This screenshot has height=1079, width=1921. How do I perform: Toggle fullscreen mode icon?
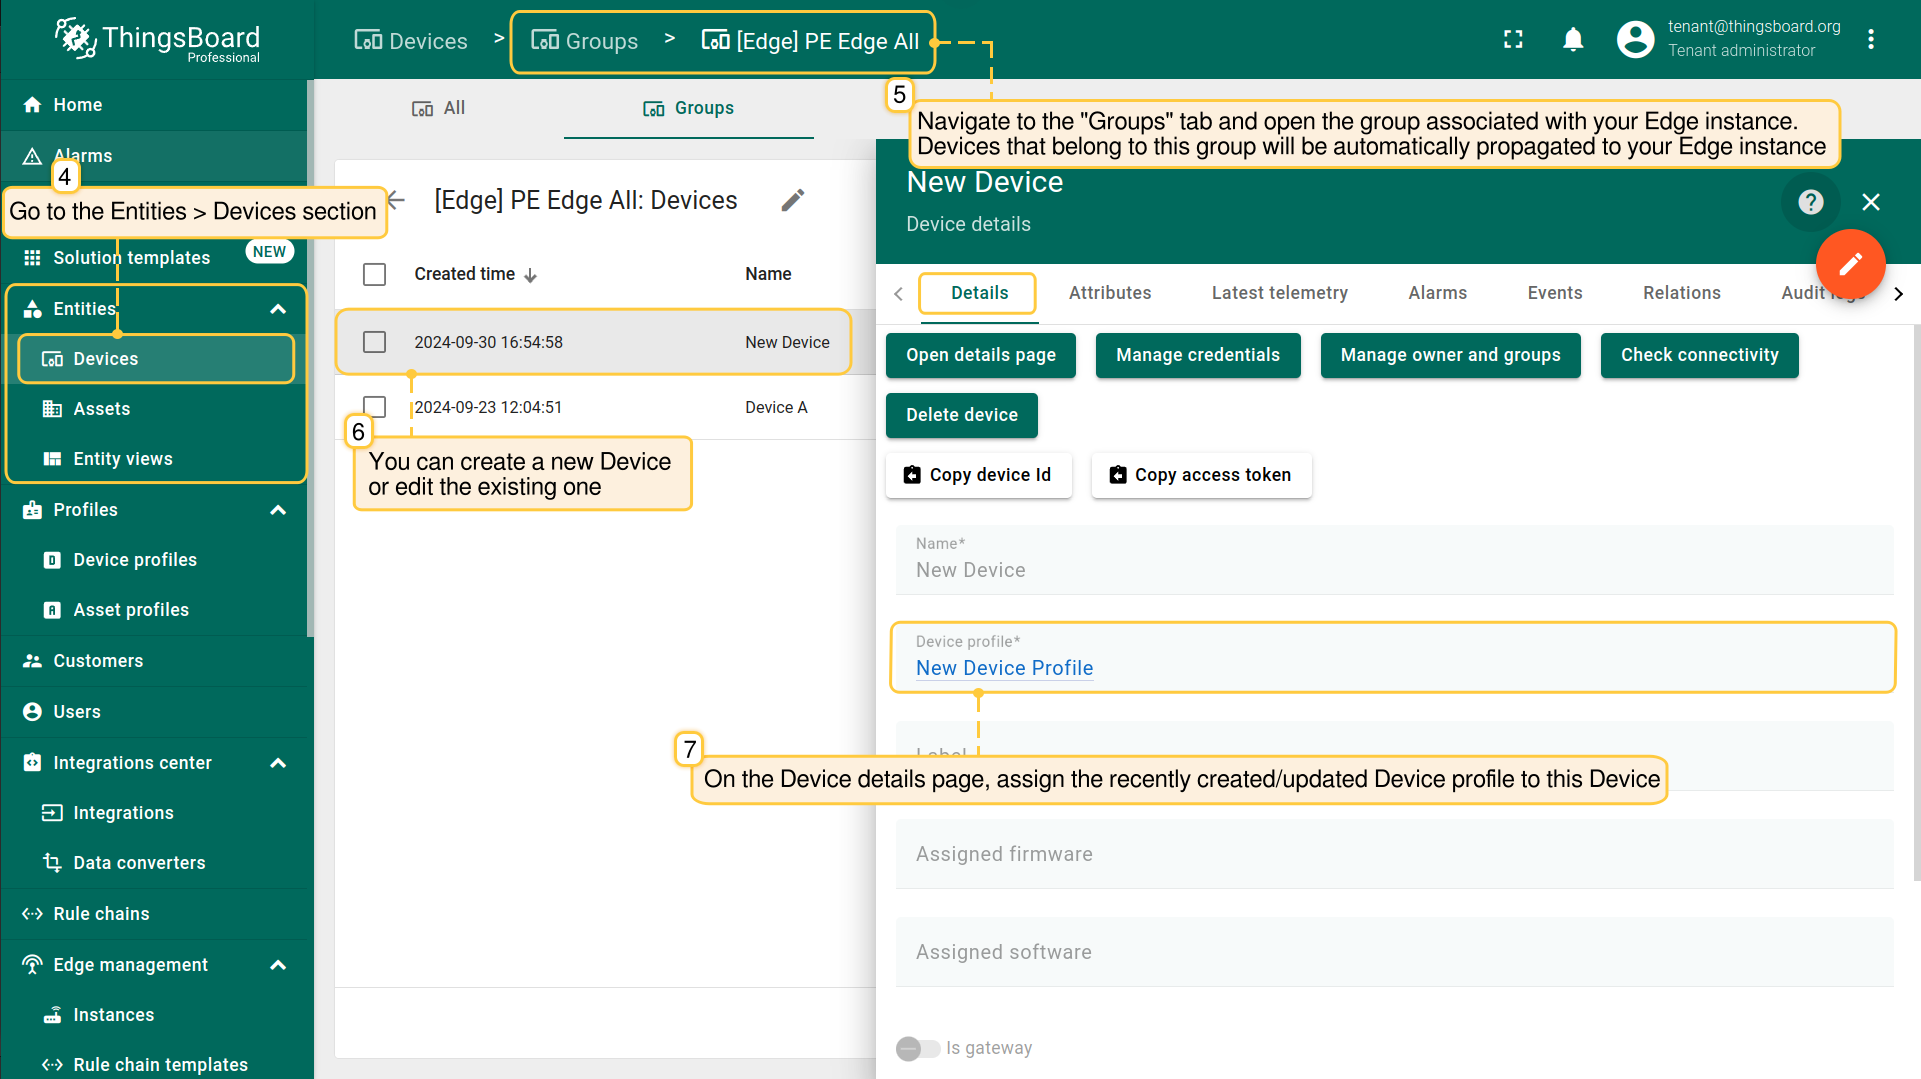(1513, 40)
